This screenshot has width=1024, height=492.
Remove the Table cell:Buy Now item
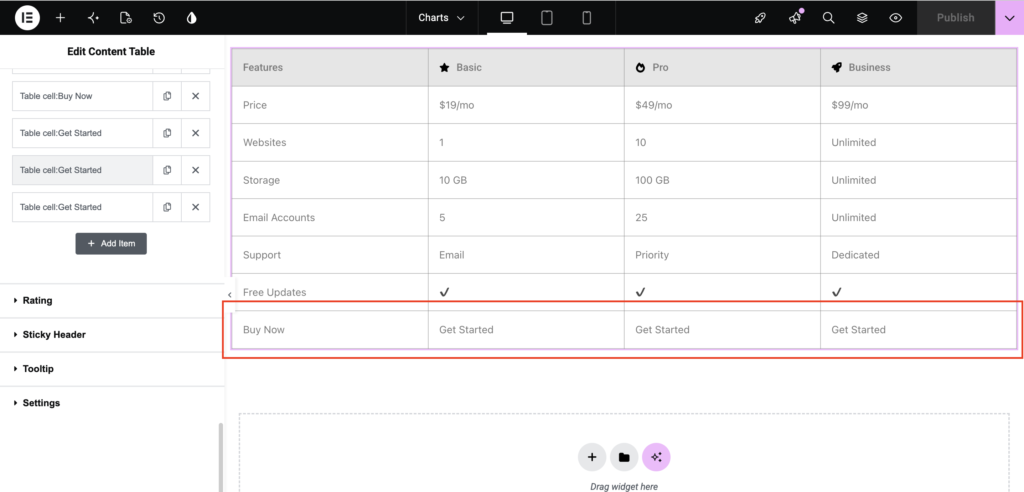[x=195, y=96]
